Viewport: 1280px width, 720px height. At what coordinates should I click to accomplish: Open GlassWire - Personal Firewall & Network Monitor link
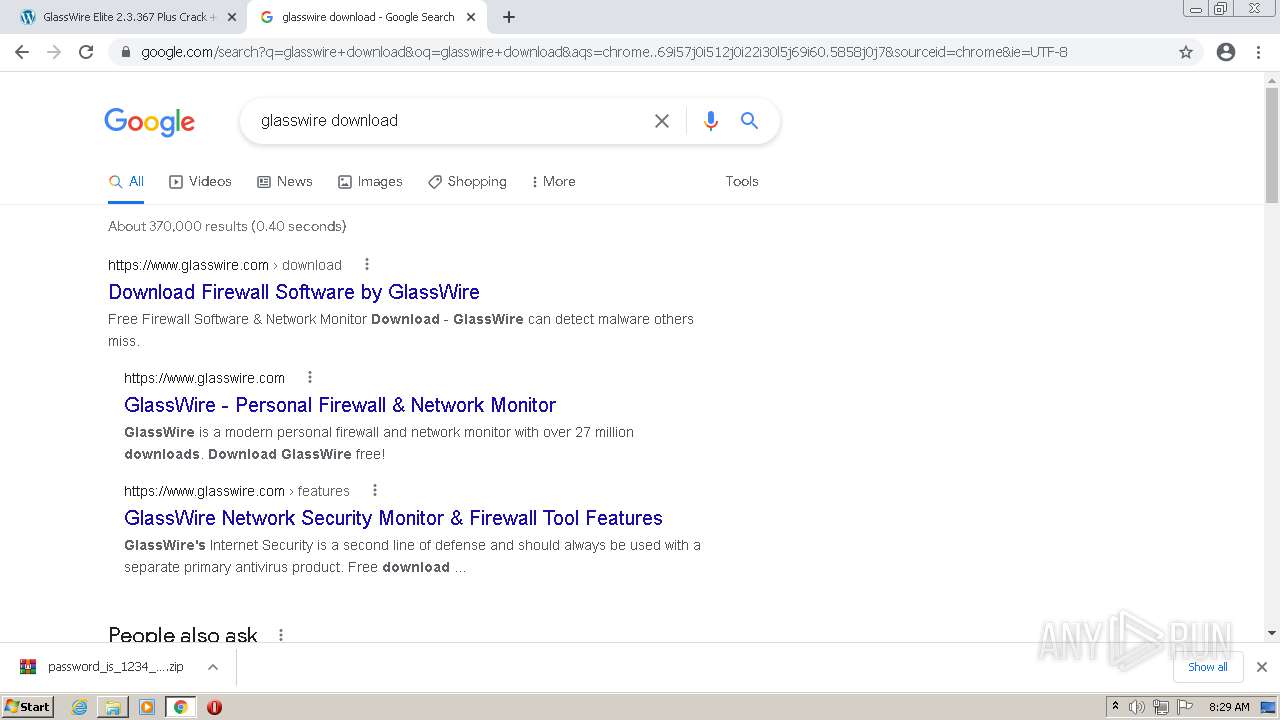tap(340, 405)
